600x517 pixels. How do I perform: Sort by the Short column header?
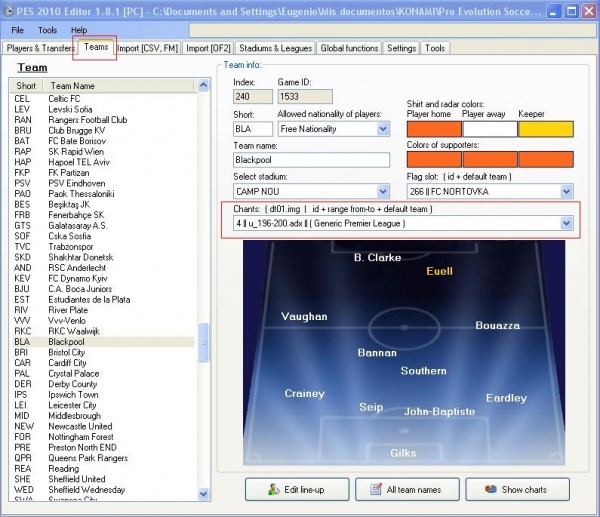tap(26, 86)
